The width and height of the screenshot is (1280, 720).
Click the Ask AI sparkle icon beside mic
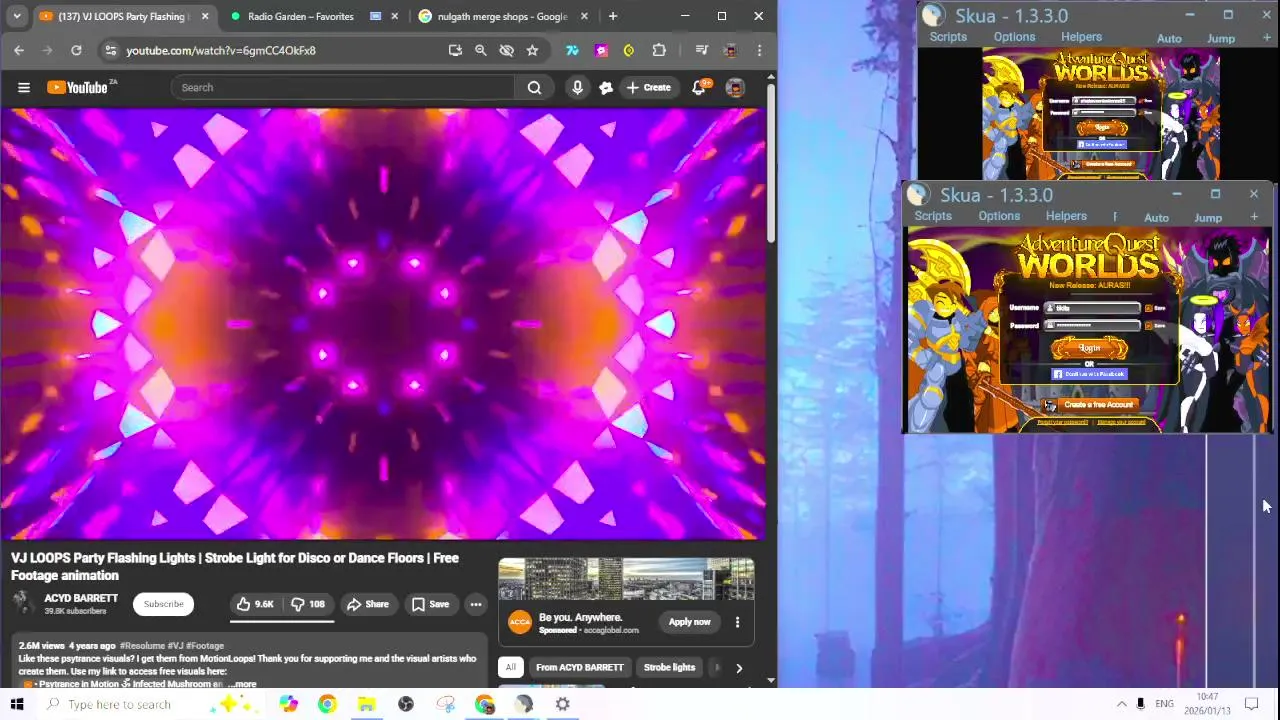[x=605, y=87]
